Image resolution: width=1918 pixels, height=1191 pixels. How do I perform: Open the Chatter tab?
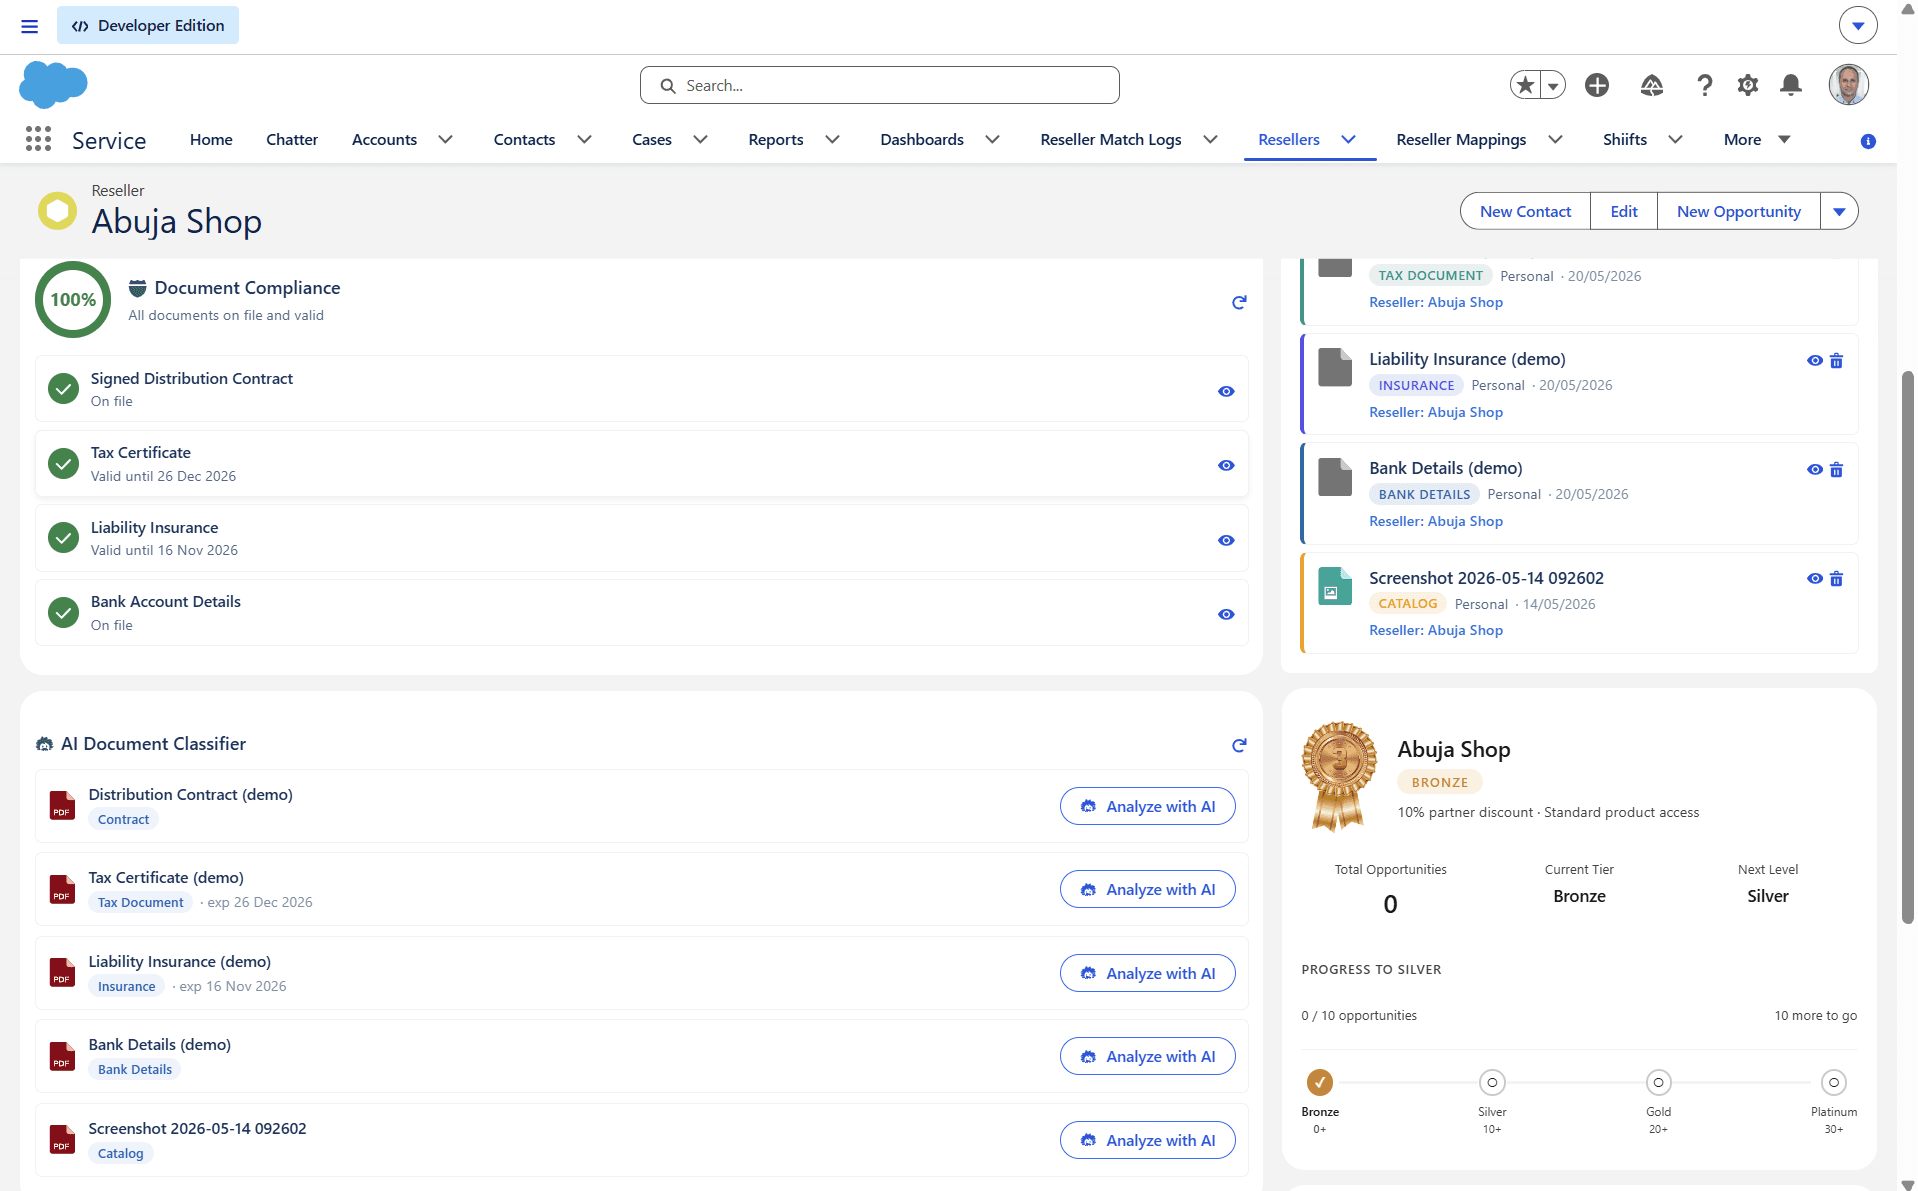coord(292,140)
